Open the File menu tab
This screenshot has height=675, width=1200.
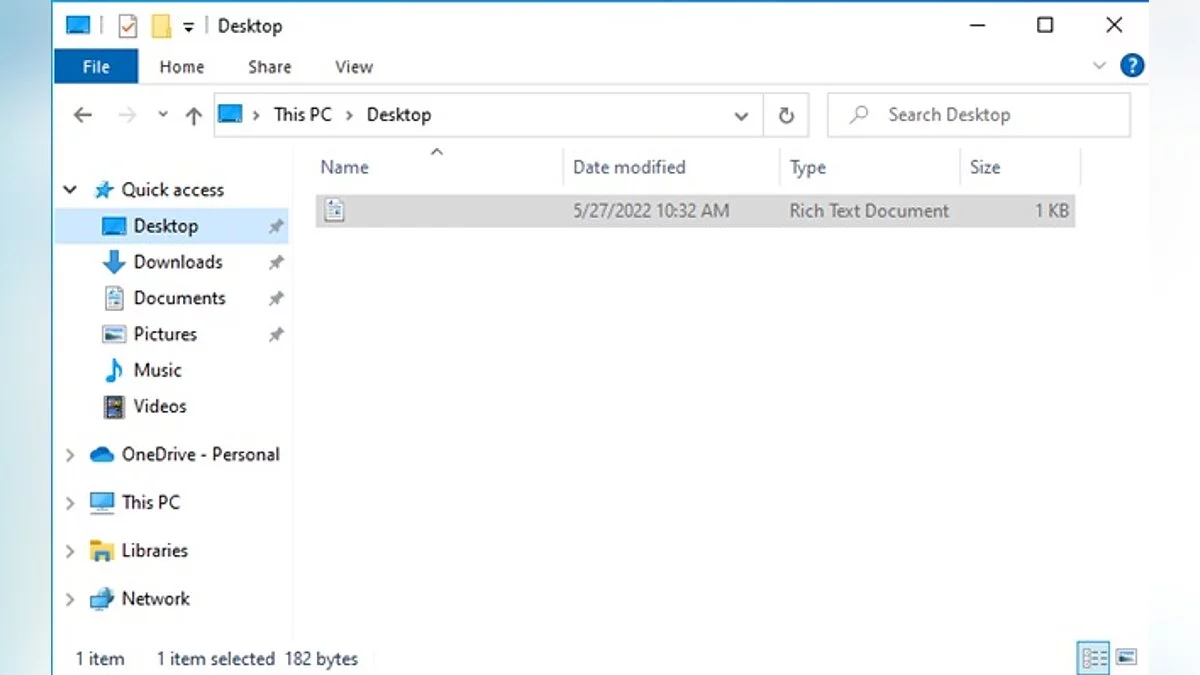[96, 67]
